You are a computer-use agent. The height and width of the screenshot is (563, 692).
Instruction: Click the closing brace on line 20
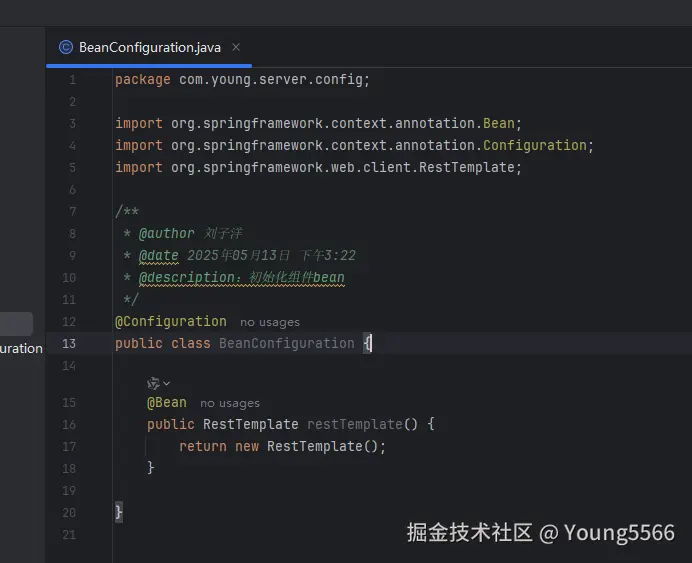[x=119, y=512]
